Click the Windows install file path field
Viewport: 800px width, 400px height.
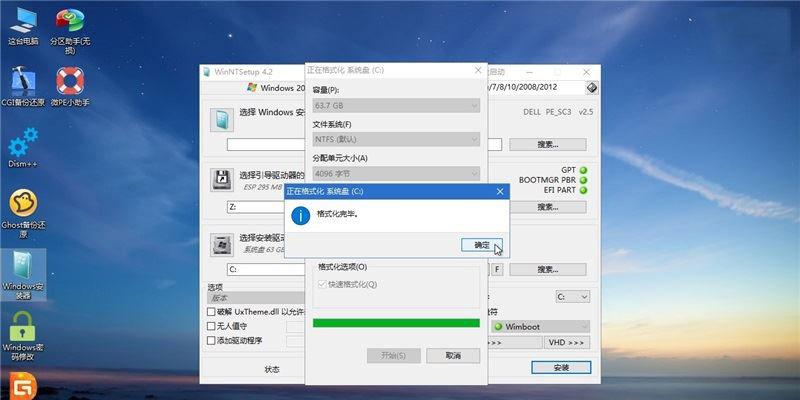(x=266, y=145)
